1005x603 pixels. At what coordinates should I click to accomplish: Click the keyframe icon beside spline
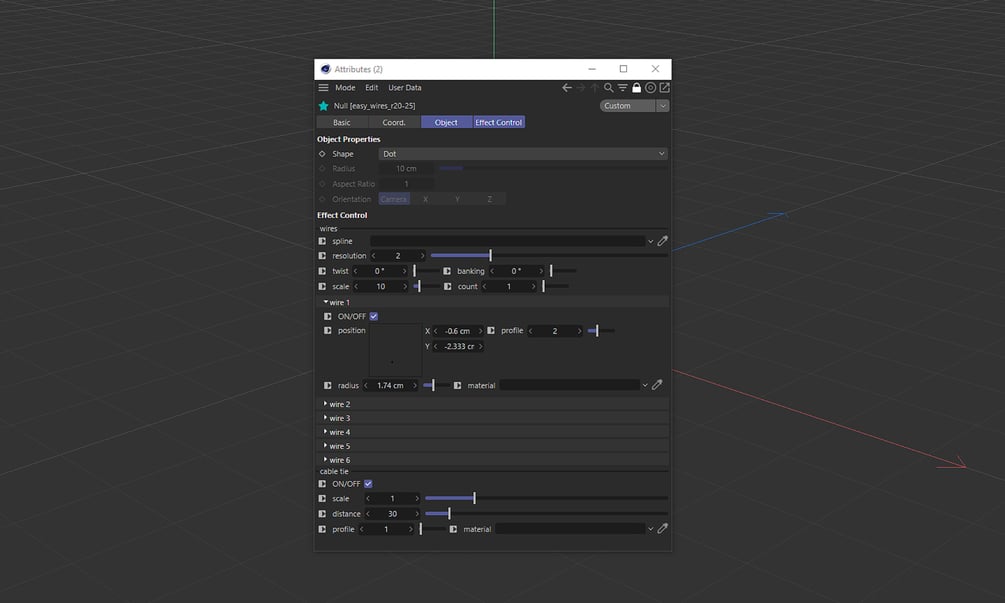coord(322,241)
